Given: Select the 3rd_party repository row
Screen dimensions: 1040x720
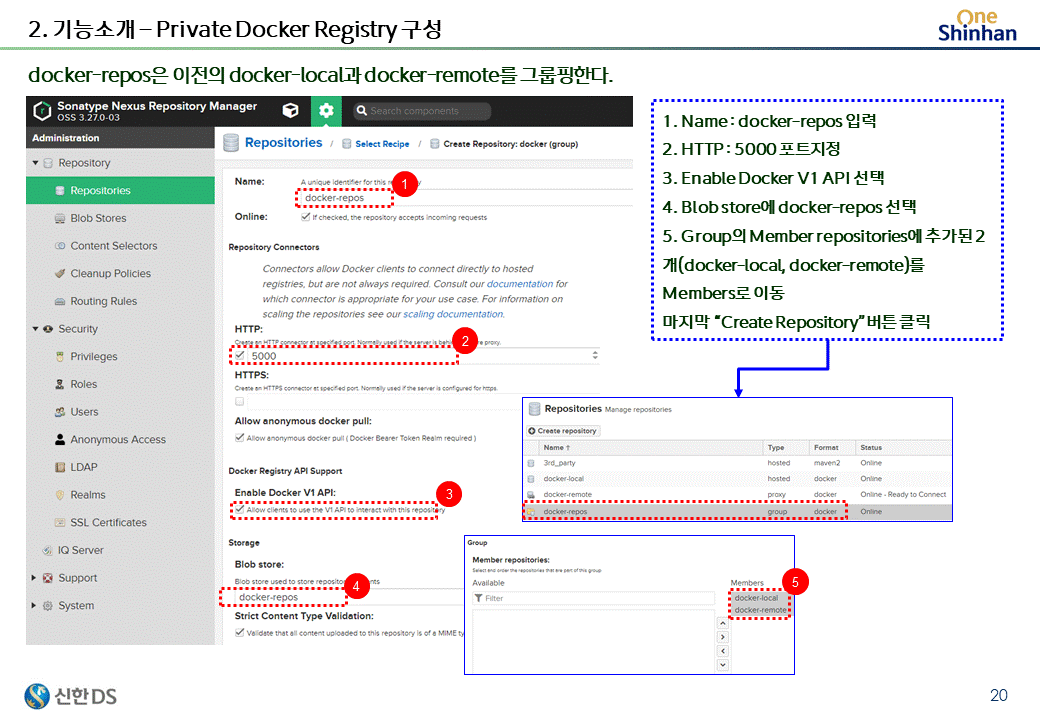Looking at the screenshot, I should [738, 463].
